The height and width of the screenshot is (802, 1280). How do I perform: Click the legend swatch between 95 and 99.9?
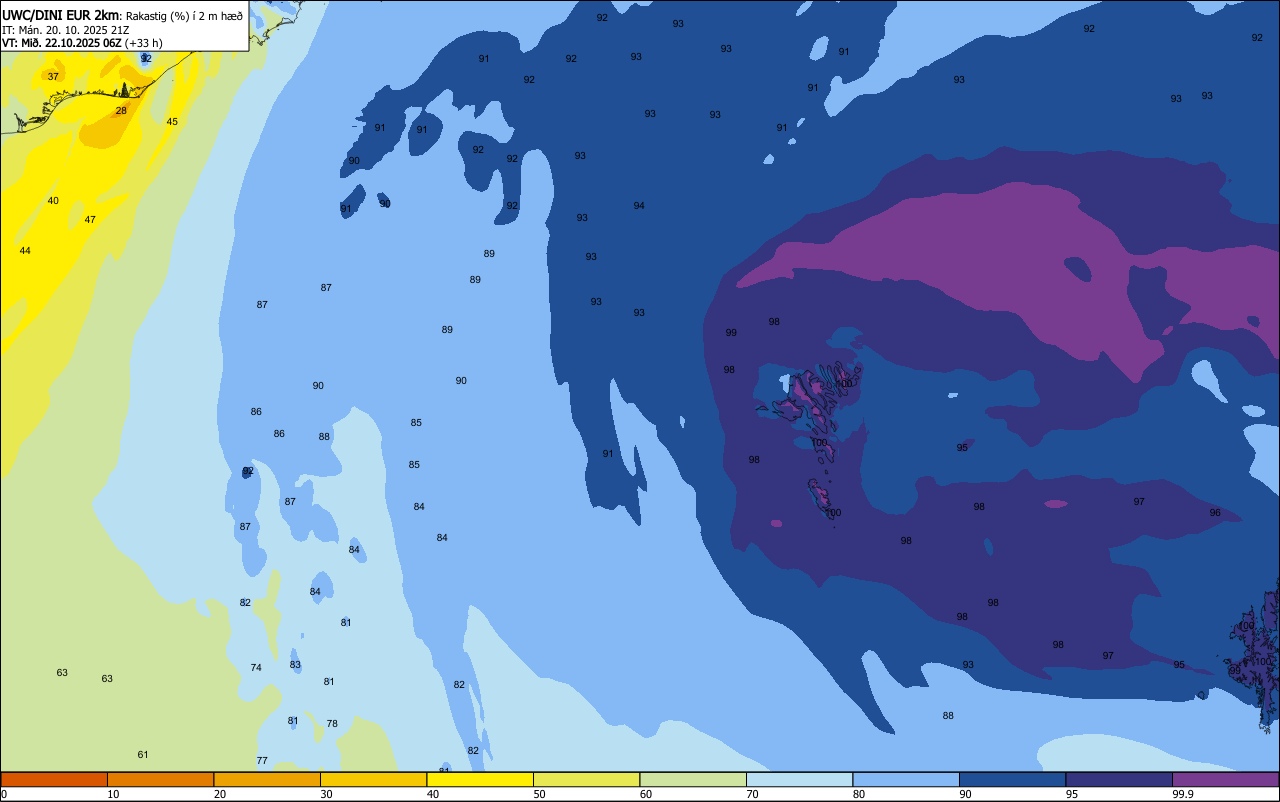(x=1119, y=779)
